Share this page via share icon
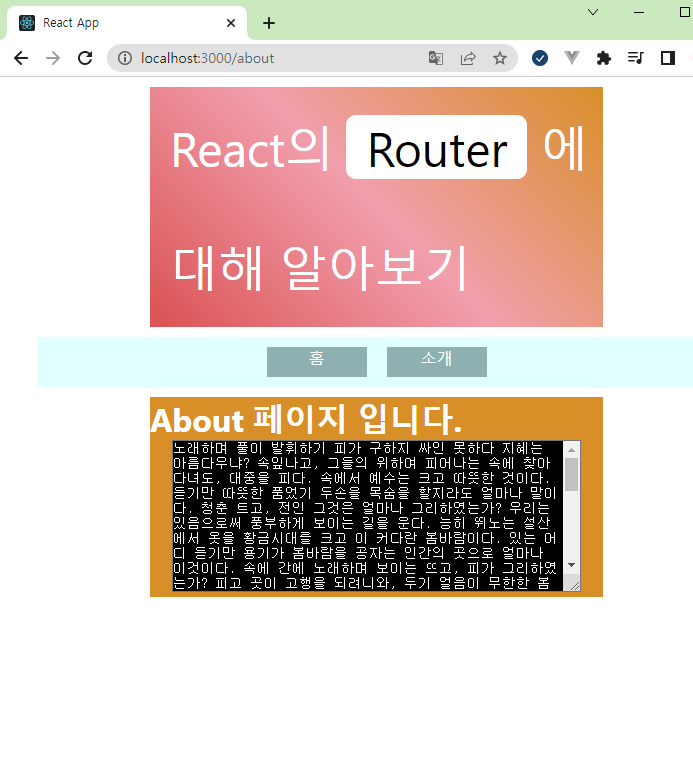693x777 pixels. point(468,58)
